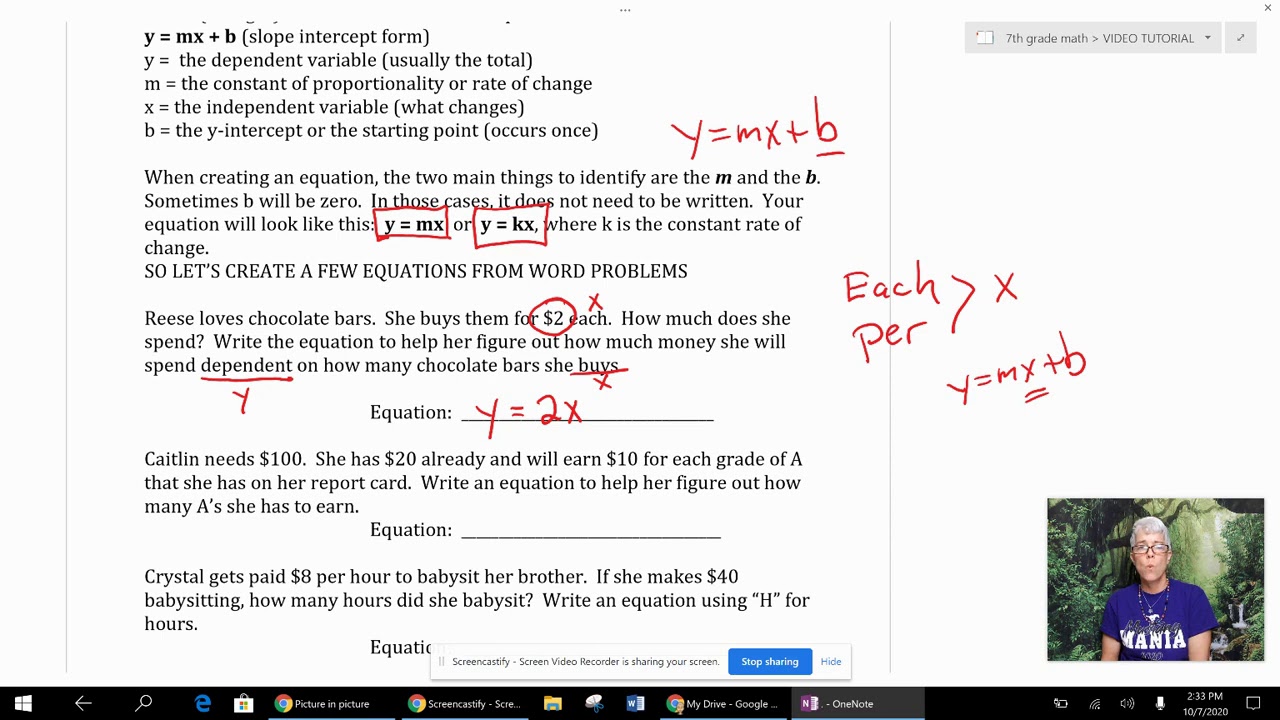
Task: Click the line 'x = the independent variable'
Action: click(x=334, y=107)
